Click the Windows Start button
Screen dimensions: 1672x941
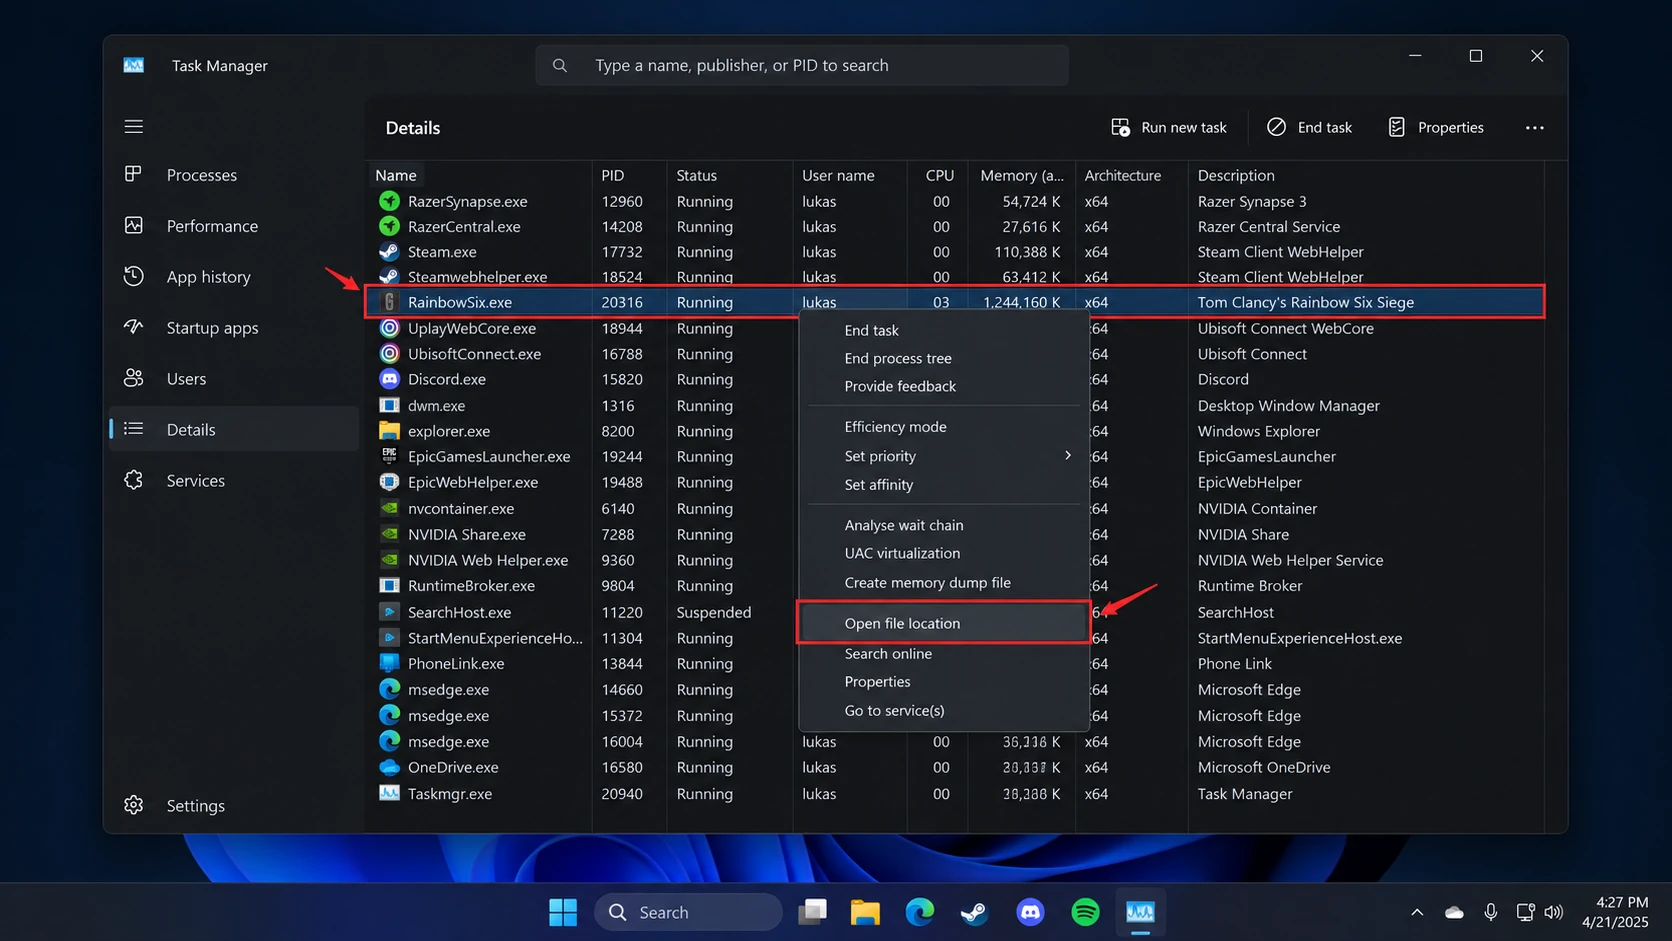(x=563, y=912)
